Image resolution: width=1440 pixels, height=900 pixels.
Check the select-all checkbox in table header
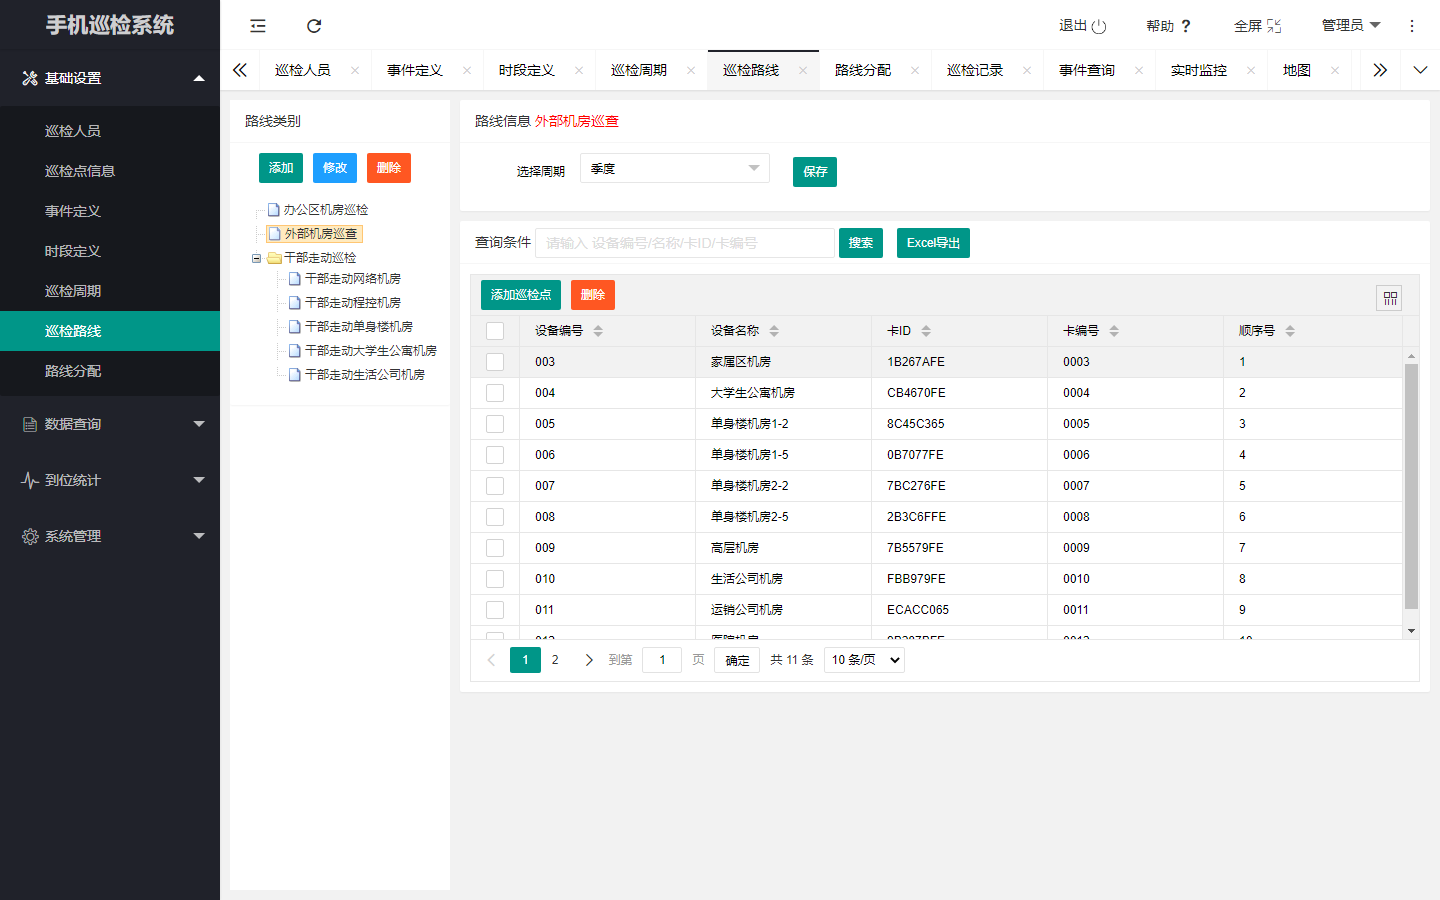click(x=495, y=331)
